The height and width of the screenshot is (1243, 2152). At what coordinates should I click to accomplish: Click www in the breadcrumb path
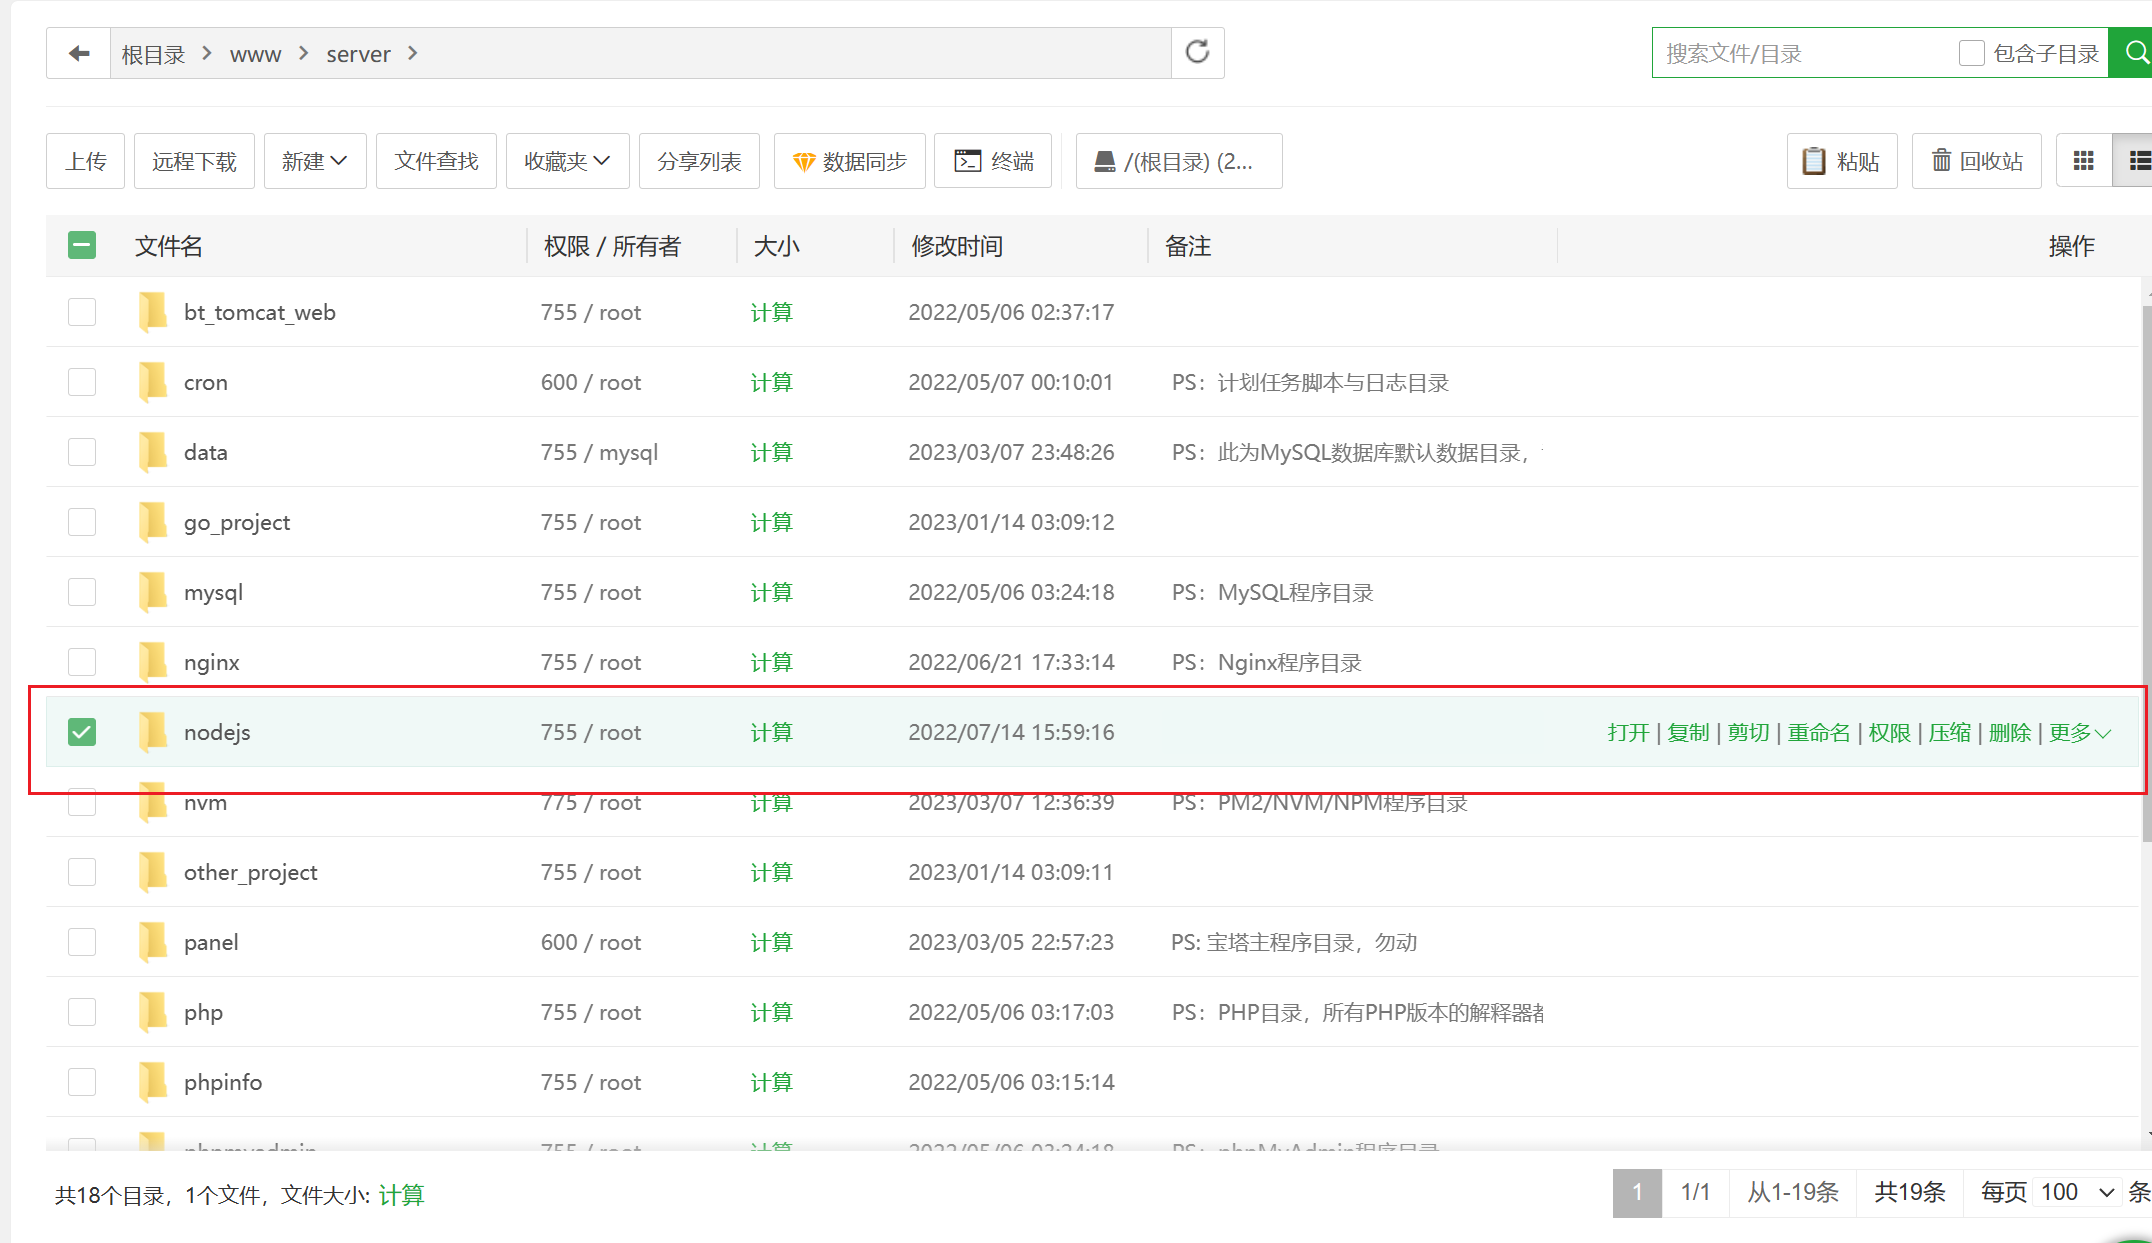[255, 54]
